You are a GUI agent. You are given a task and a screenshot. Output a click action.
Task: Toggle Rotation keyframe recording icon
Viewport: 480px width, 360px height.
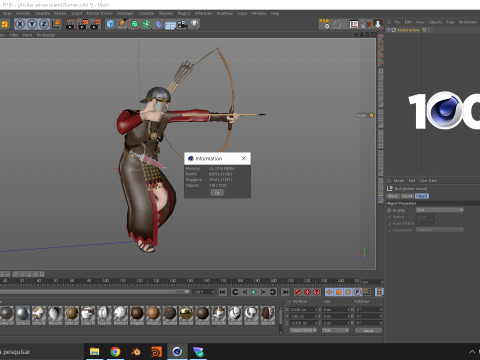point(348,292)
